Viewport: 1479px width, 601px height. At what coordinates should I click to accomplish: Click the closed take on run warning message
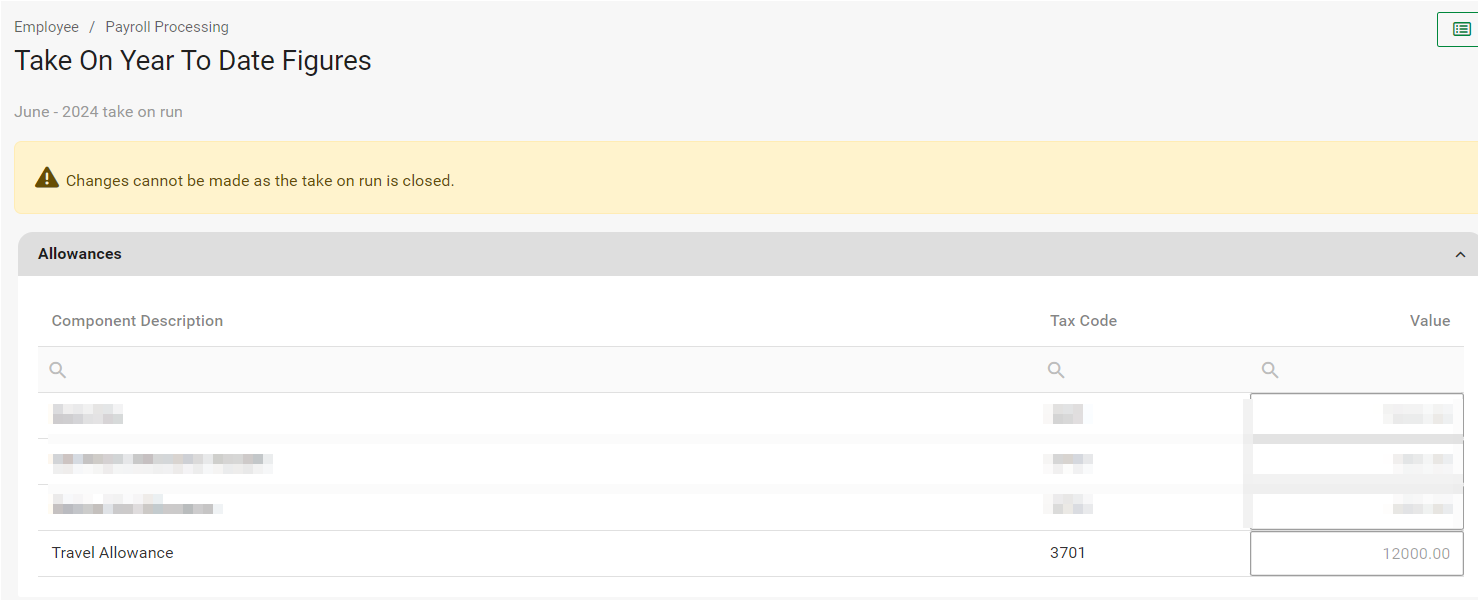tap(260, 181)
